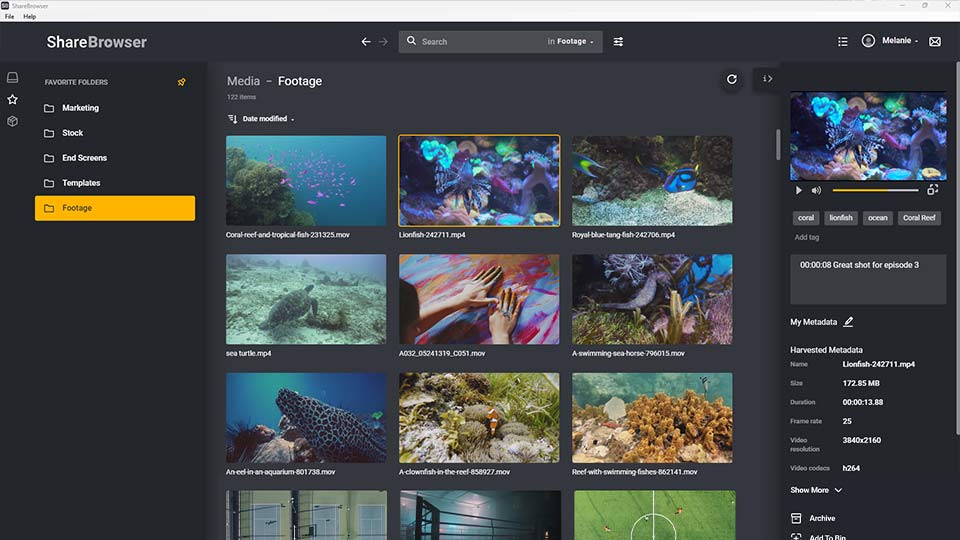Open the Marketing favorite folder
The image size is (960, 540).
click(x=115, y=108)
